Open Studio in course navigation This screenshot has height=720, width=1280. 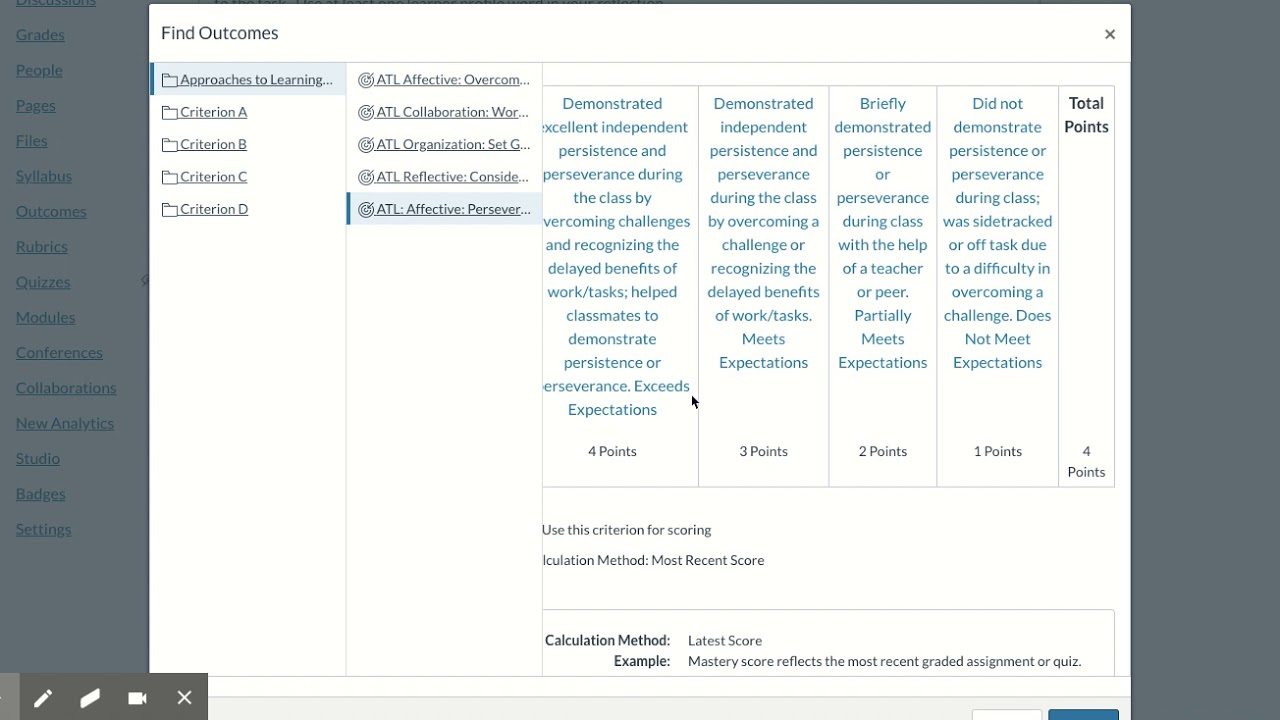[x=38, y=458]
